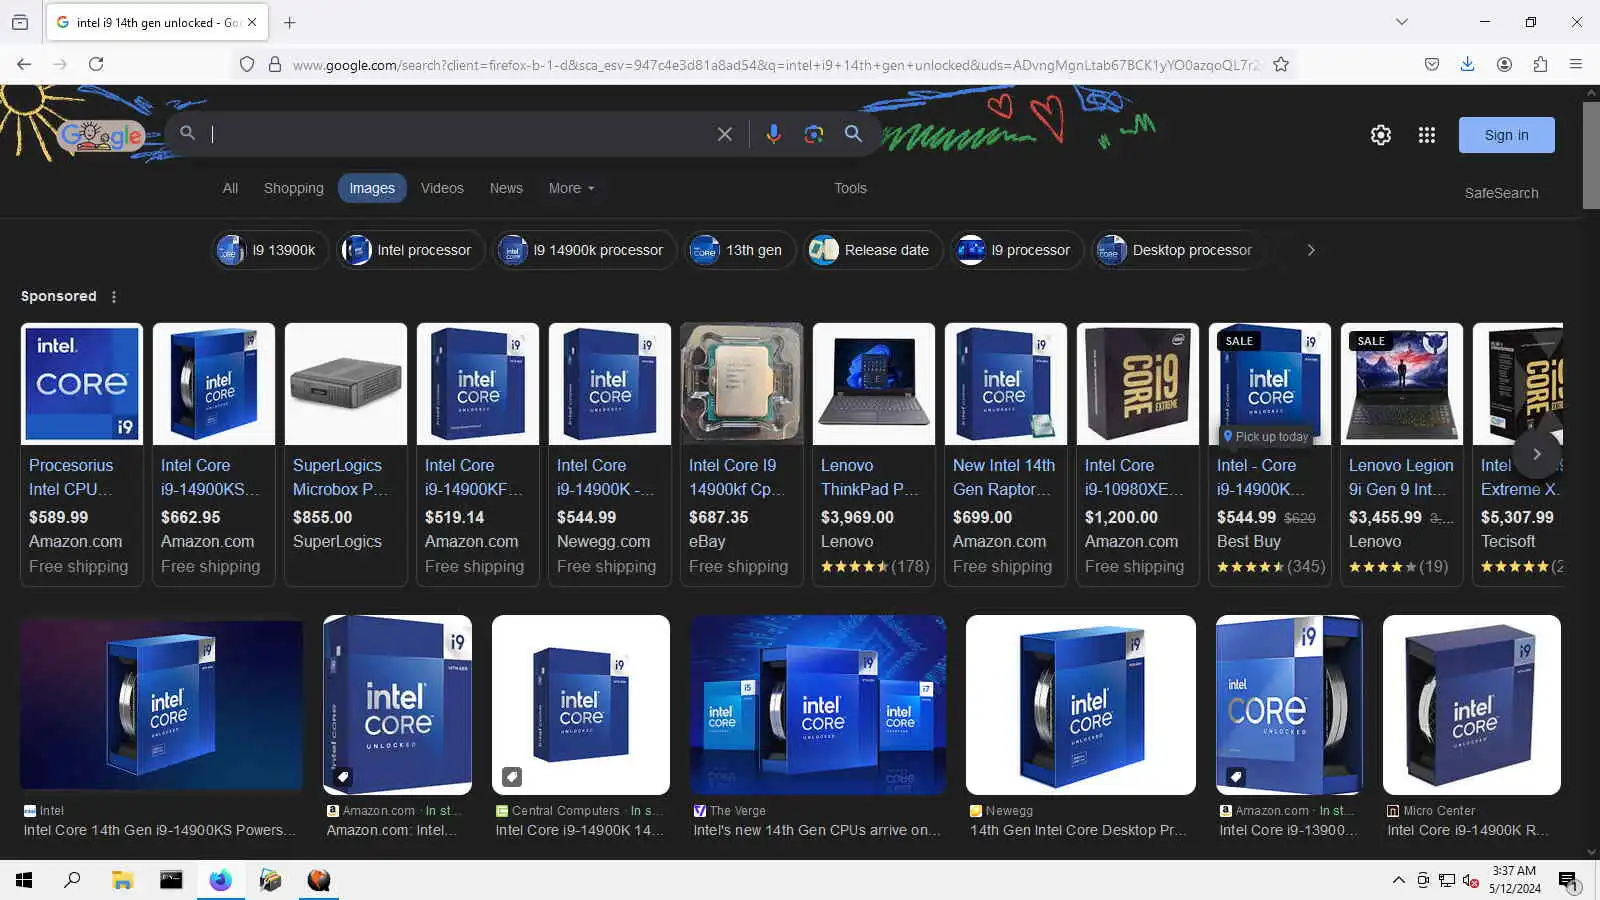Select the Images tab
Screen dimensions: 1600x900
pos(372,188)
